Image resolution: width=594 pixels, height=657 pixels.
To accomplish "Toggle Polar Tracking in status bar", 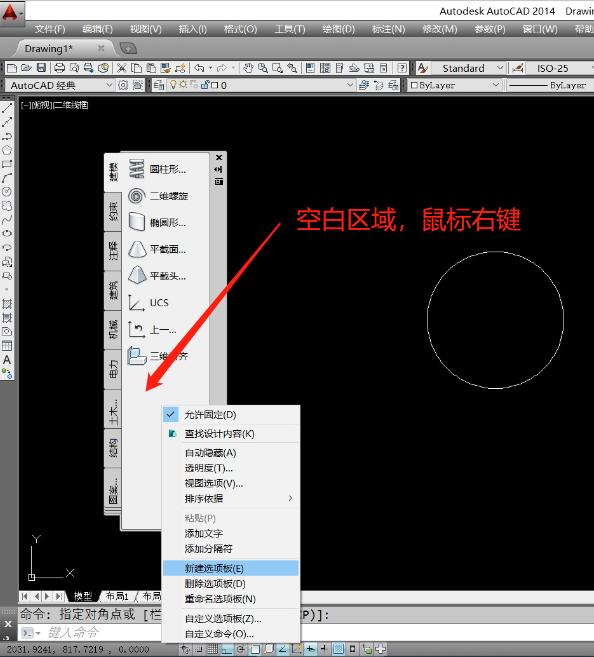I will (x=241, y=649).
